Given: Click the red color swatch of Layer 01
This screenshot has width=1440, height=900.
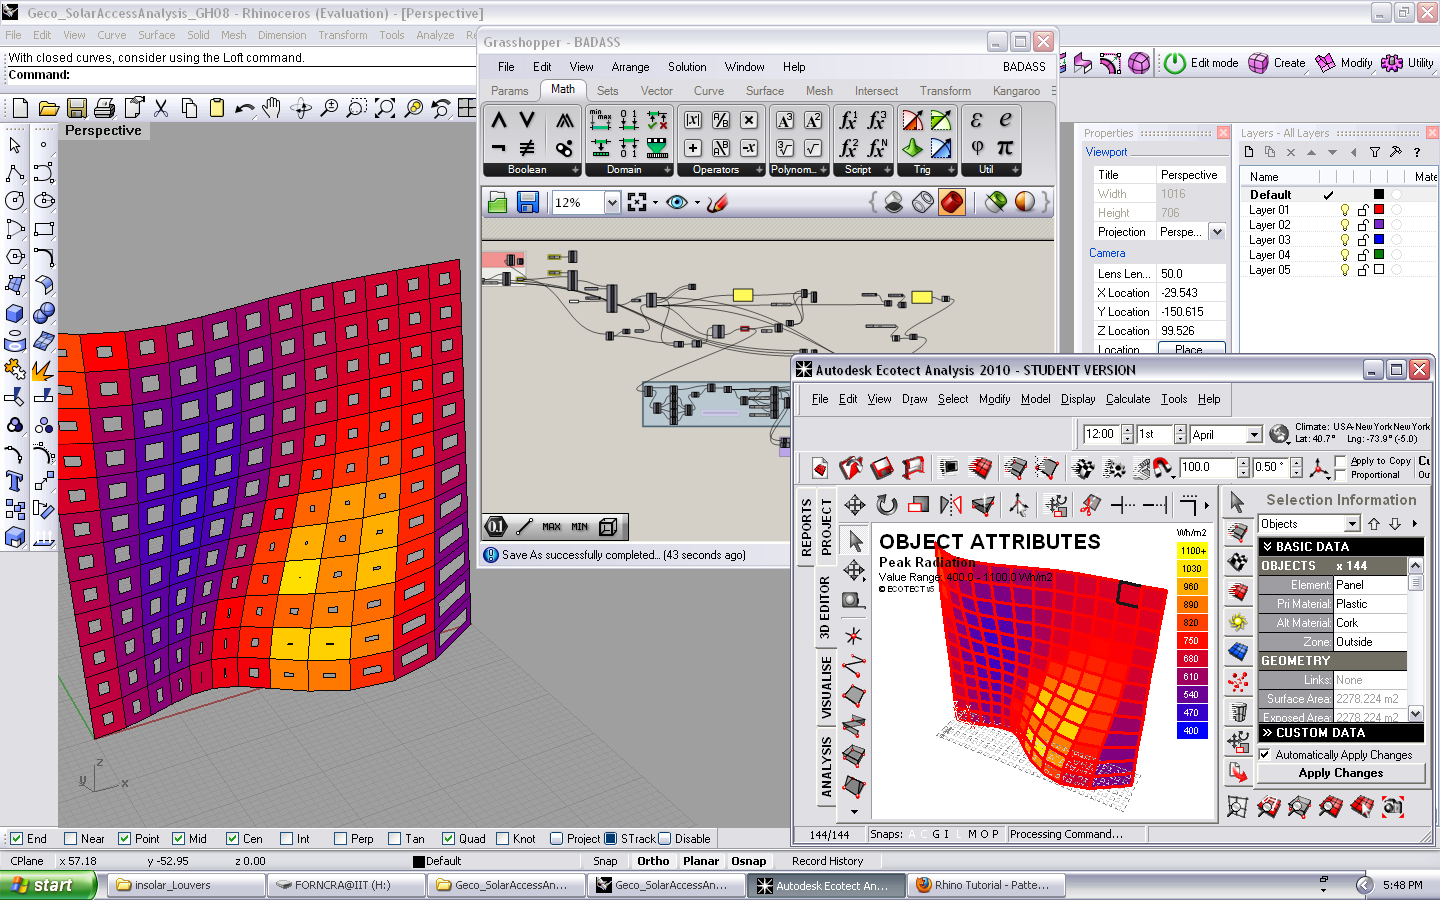Looking at the screenshot, I should tap(1379, 210).
